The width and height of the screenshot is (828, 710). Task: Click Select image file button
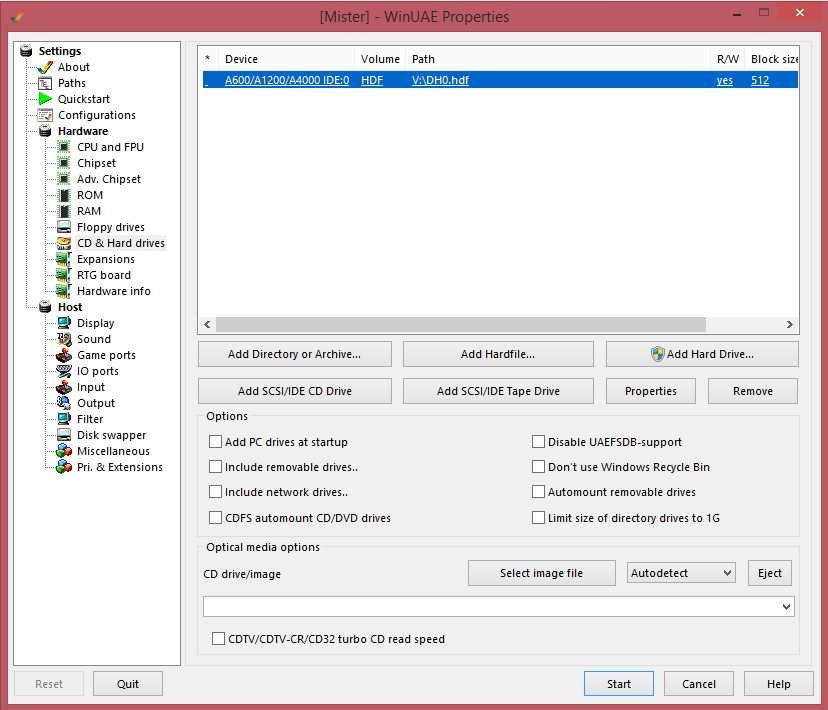click(x=542, y=573)
